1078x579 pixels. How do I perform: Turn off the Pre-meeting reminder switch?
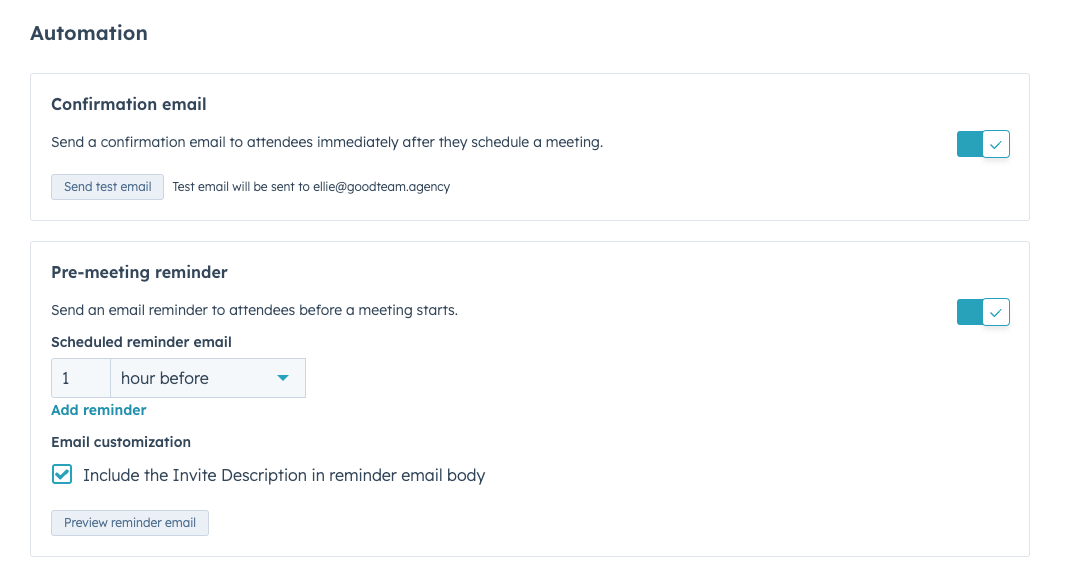tap(982, 312)
